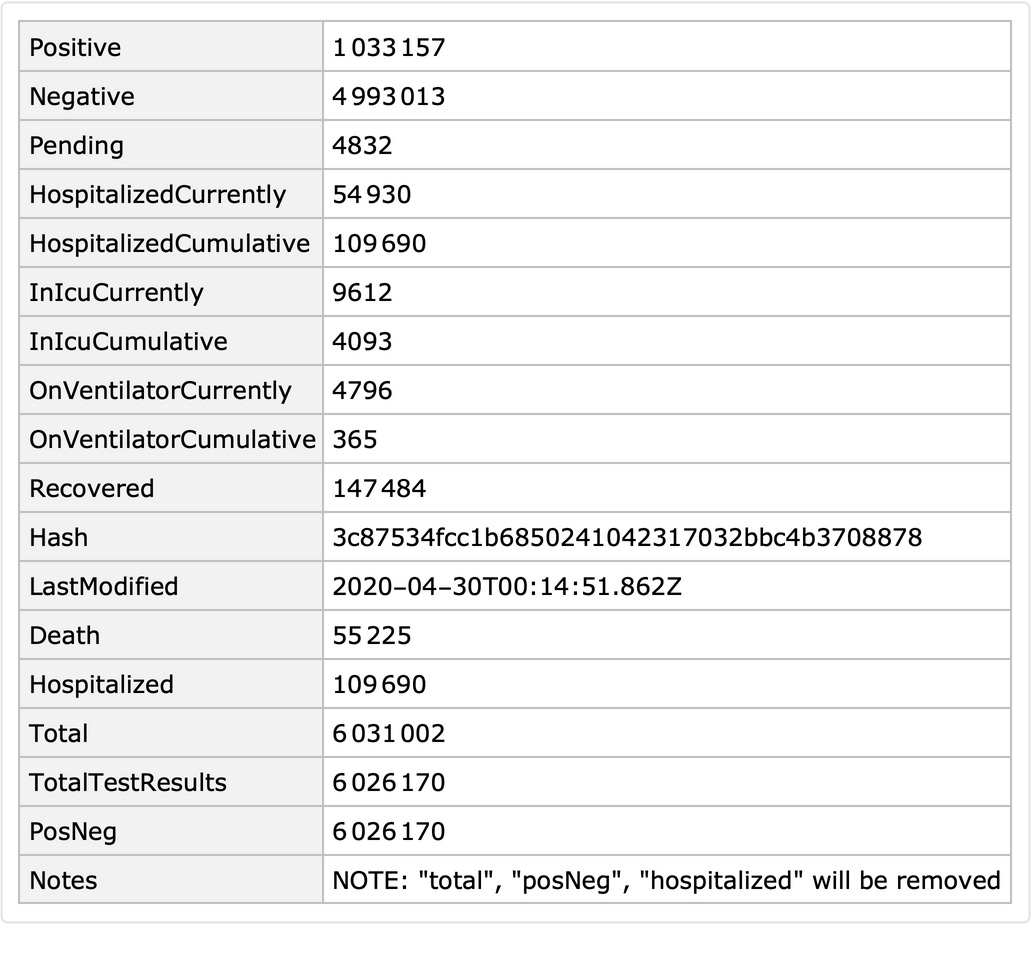Select the value 1033157 next to Positive
The image size is (1032, 954).
pos(388,47)
